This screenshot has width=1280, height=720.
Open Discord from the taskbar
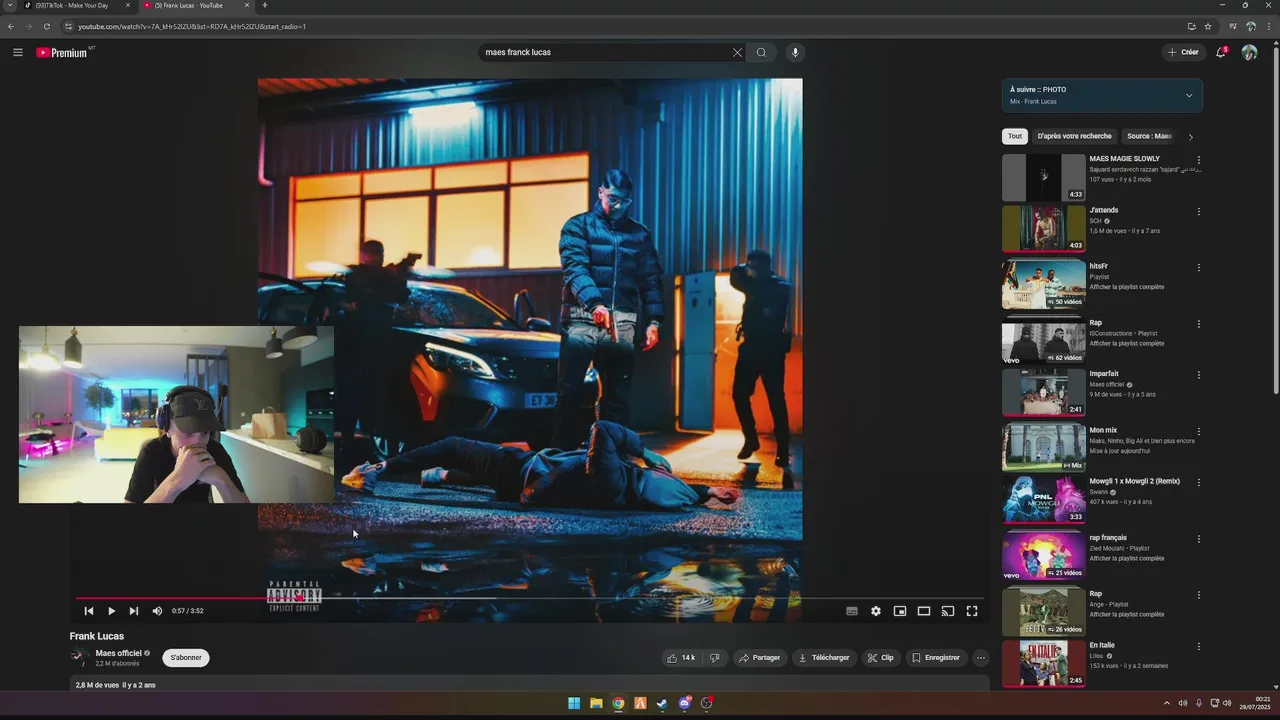pos(685,703)
